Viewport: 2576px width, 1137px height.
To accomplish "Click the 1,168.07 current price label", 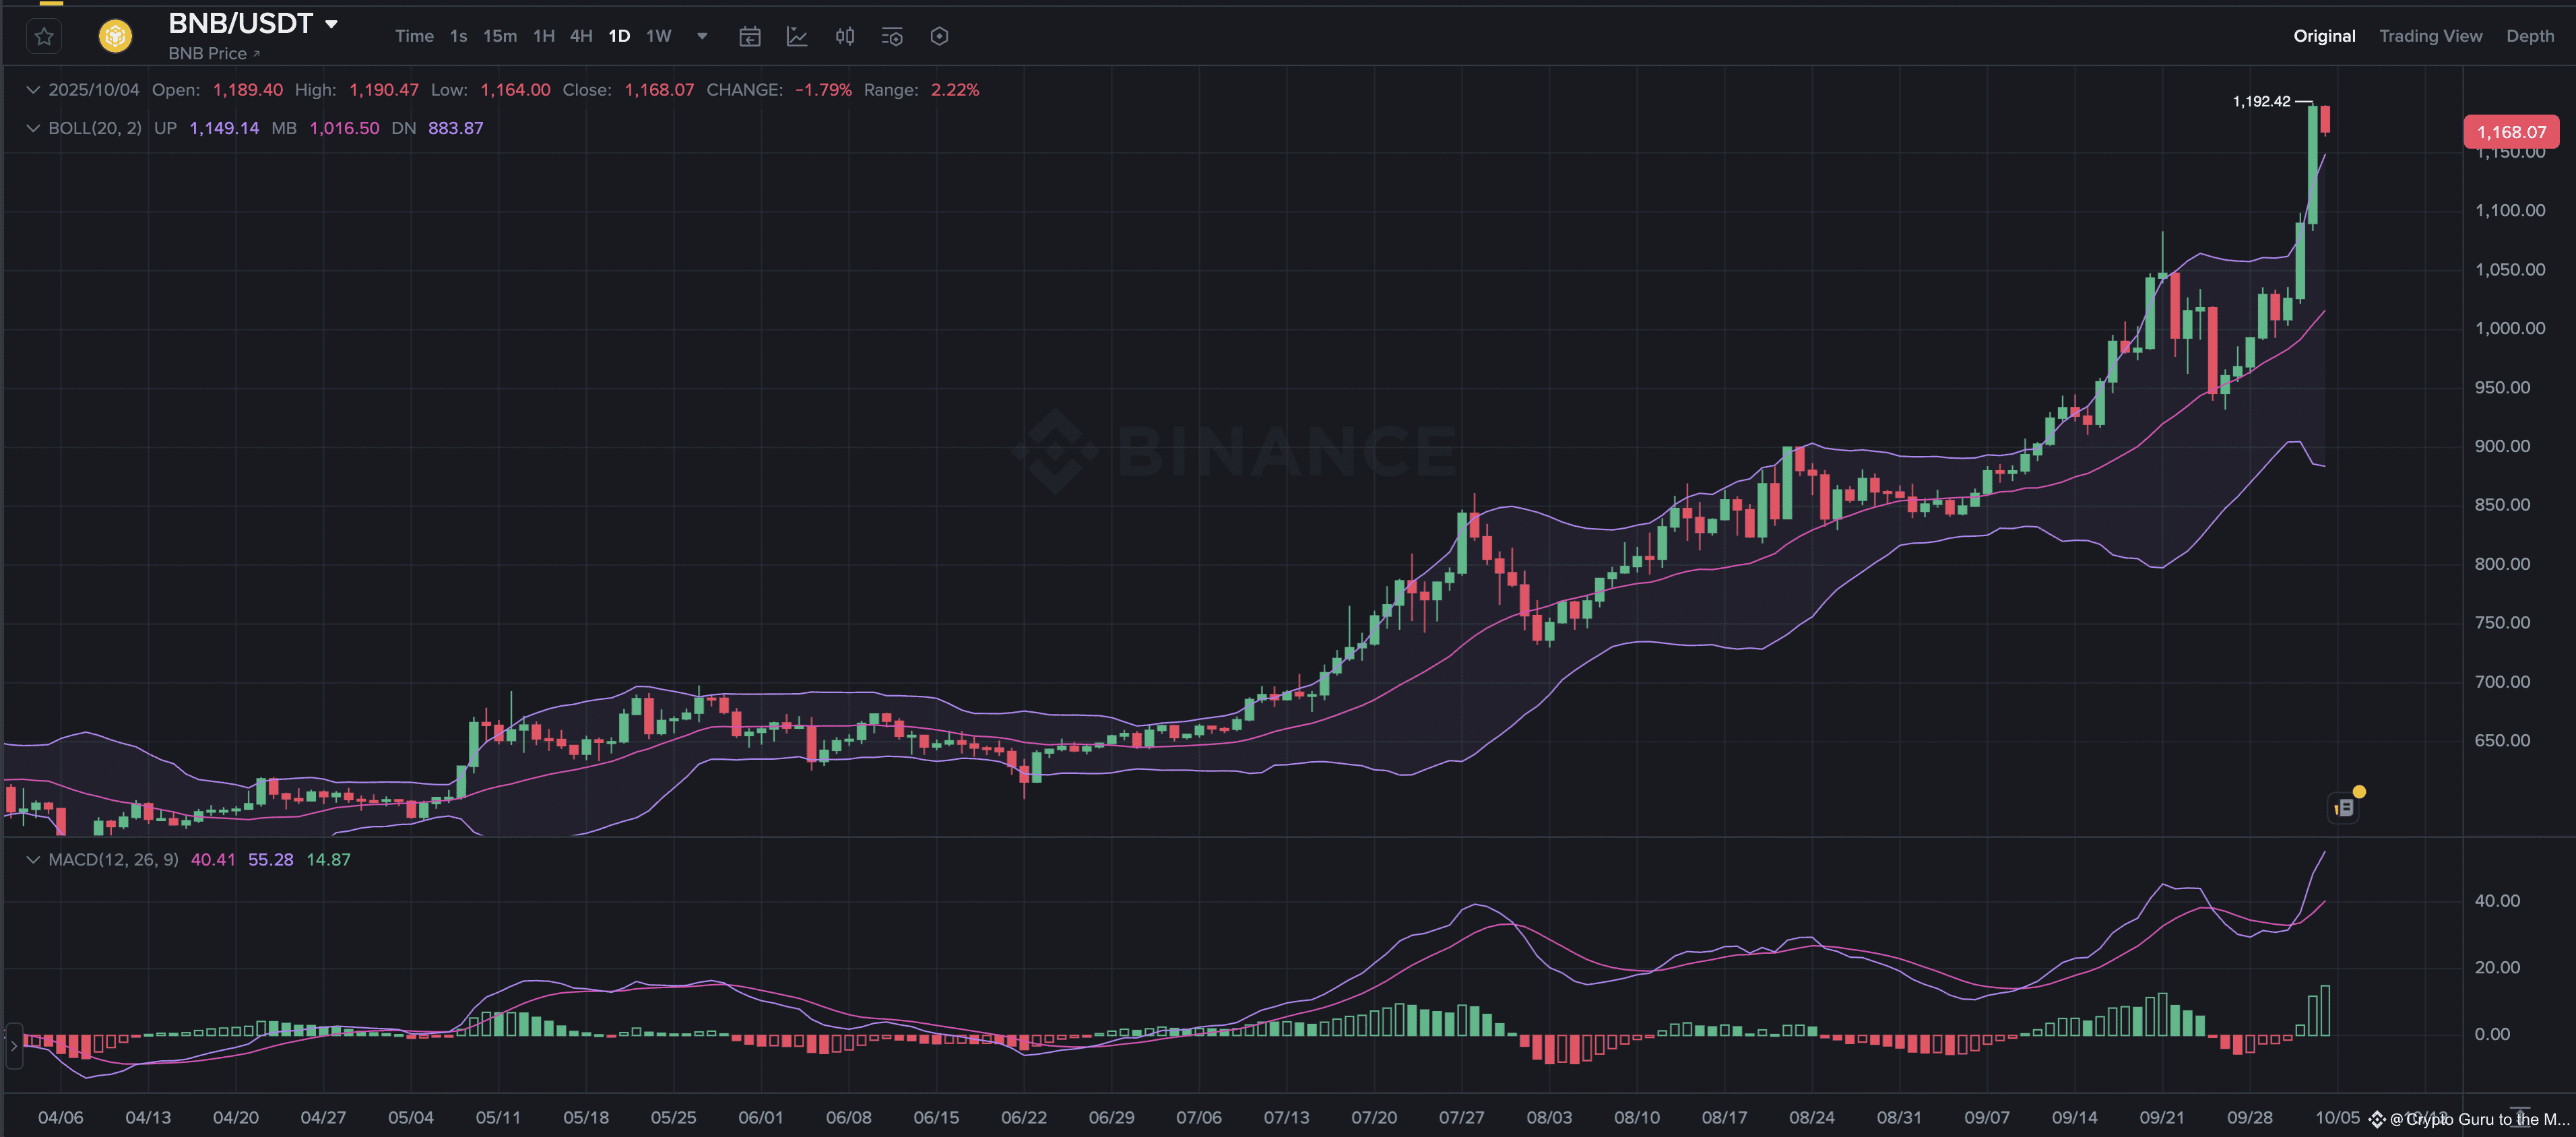I will pos(2511,132).
